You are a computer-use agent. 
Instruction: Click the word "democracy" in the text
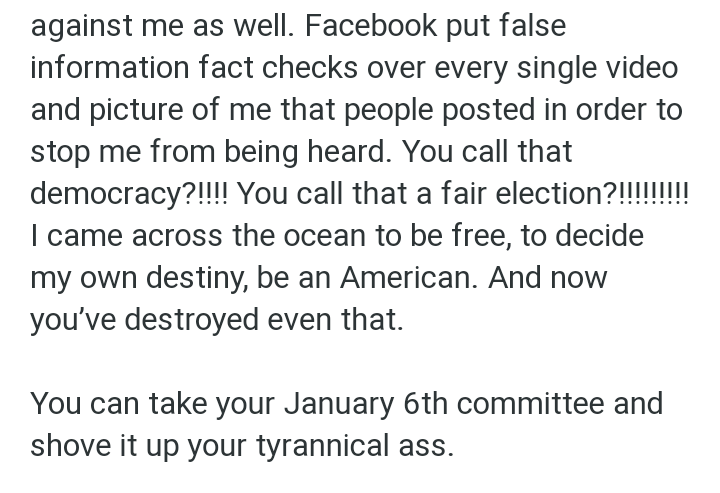tap(106, 194)
